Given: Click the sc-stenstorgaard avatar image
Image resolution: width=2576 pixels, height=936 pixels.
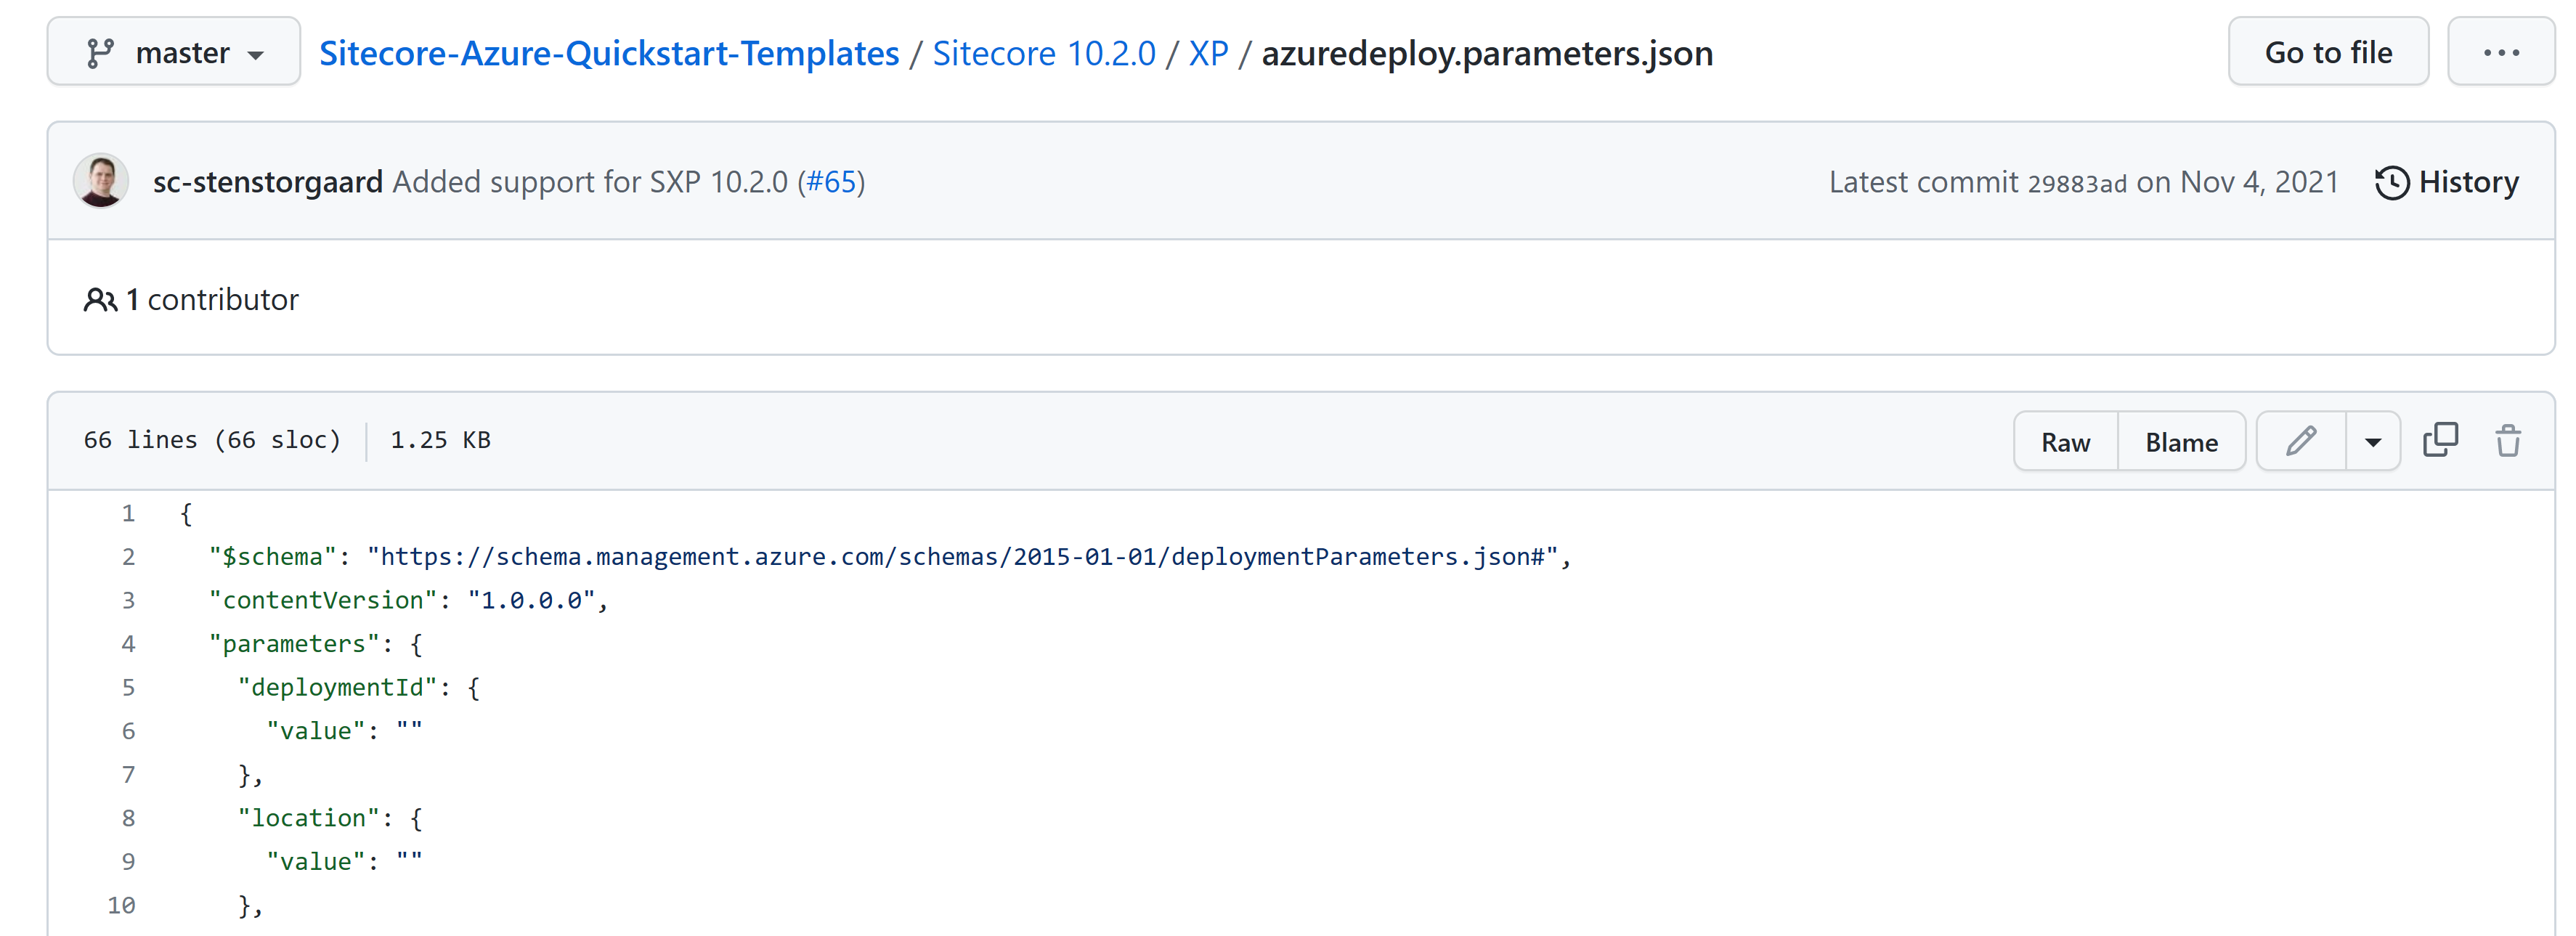Looking at the screenshot, I should click(x=101, y=181).
